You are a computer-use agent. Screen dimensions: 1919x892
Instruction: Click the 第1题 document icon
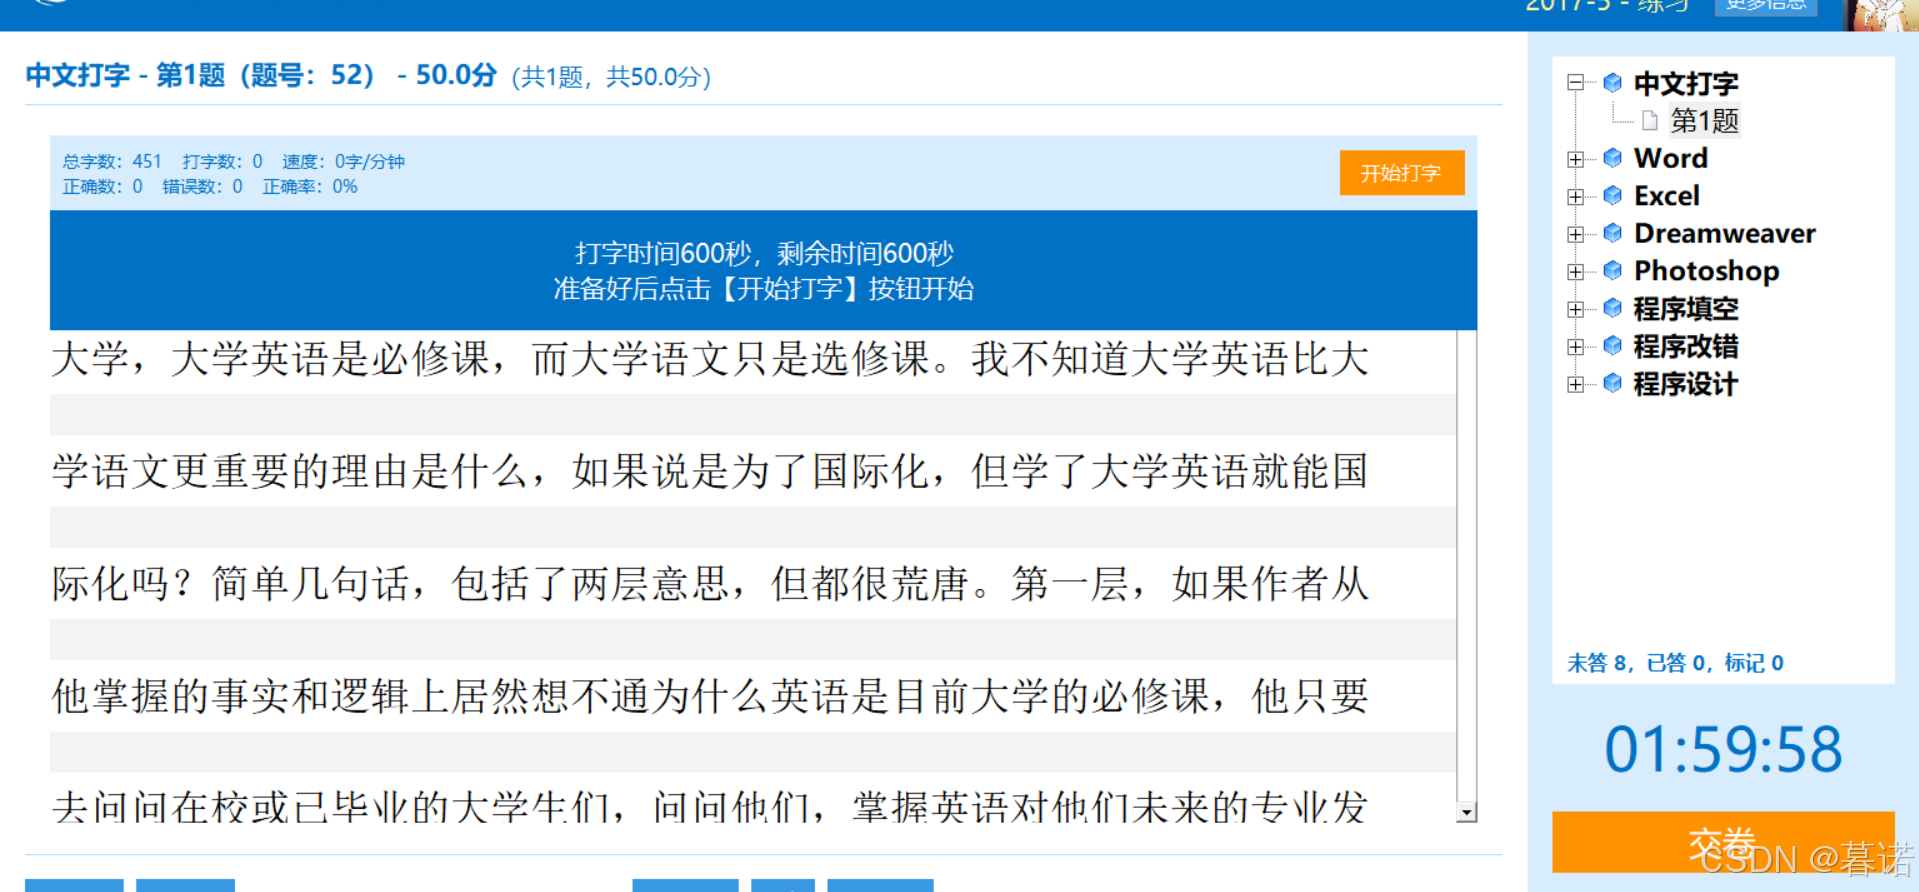coord(1650,121)
